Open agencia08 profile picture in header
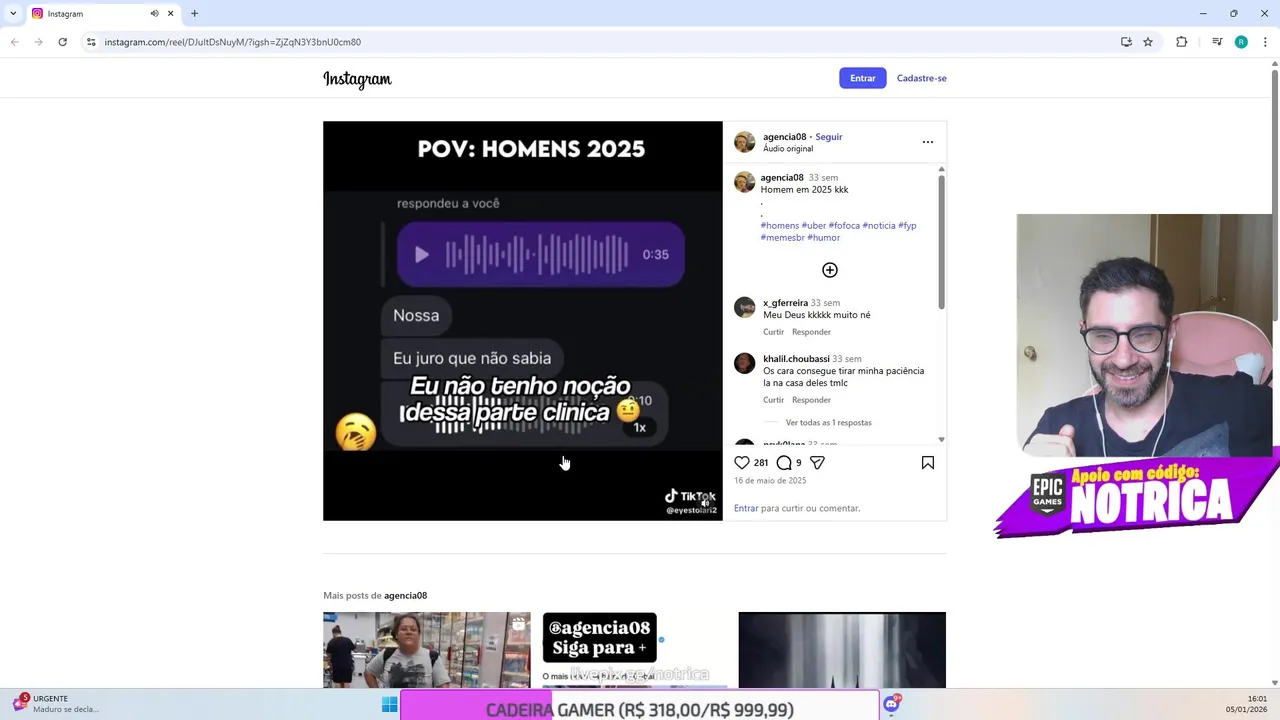This screenshot has width=1280, height=720. point(745,142)
